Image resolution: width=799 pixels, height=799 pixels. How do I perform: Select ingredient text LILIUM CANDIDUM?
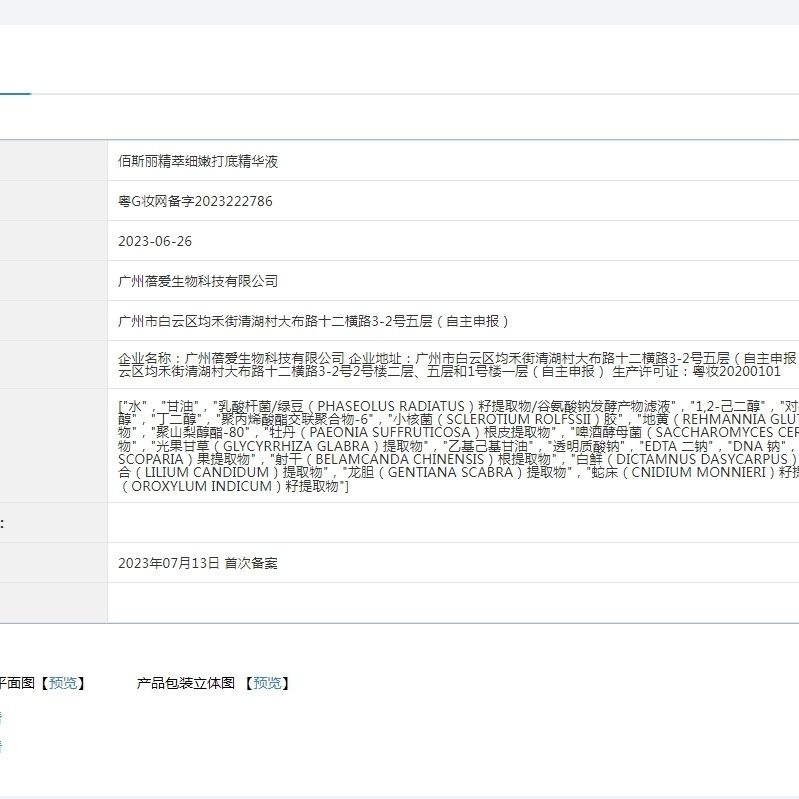coord(207,472)
